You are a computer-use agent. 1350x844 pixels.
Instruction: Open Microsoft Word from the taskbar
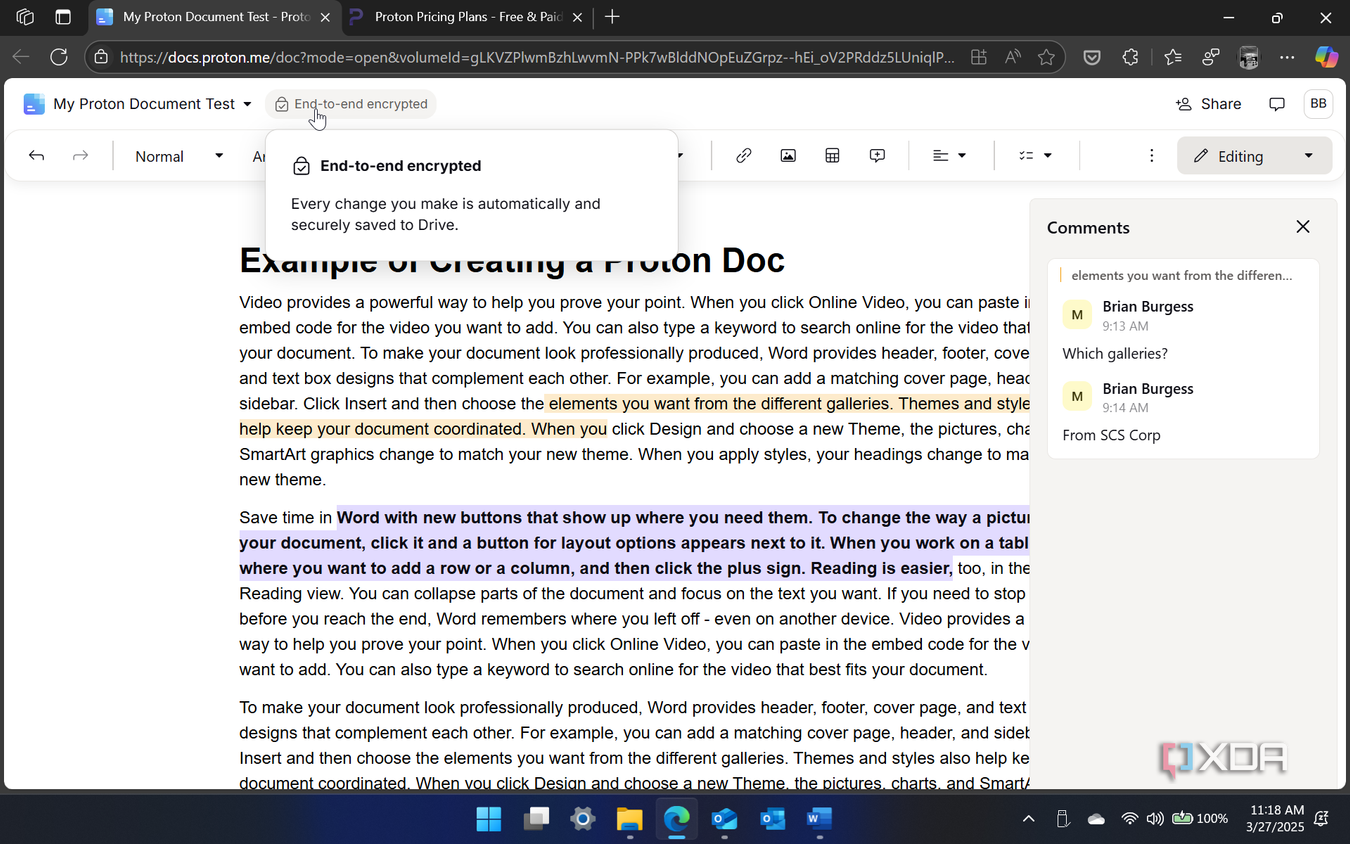pyautogui.click(x=819, y=820)
